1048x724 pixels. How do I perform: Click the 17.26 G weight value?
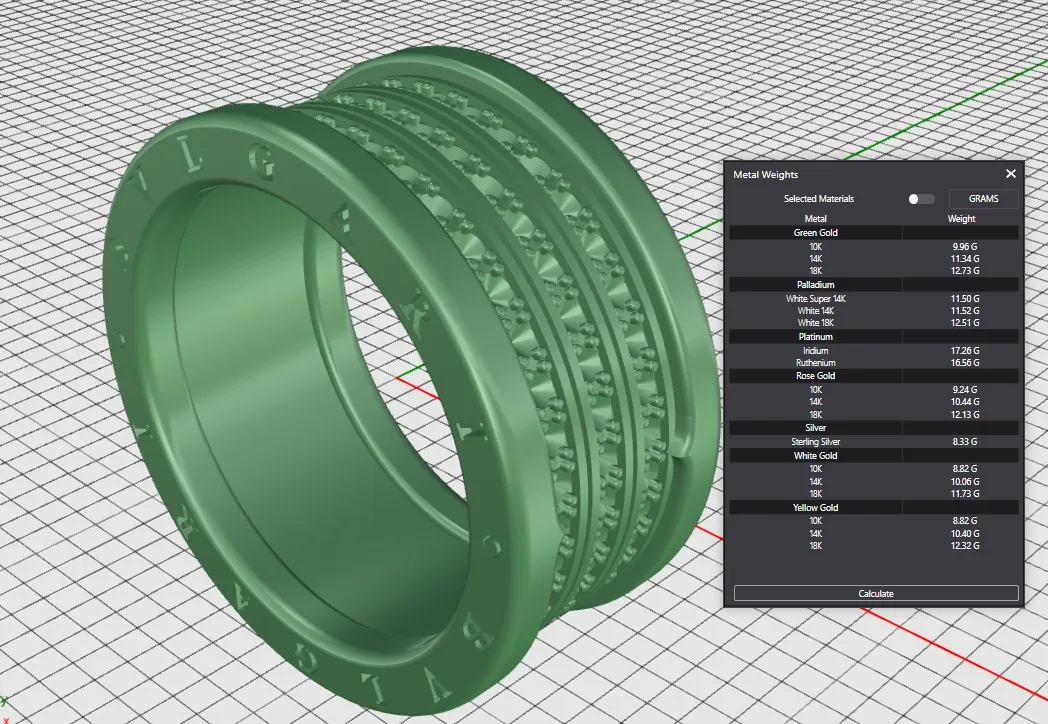coord(964,350)
